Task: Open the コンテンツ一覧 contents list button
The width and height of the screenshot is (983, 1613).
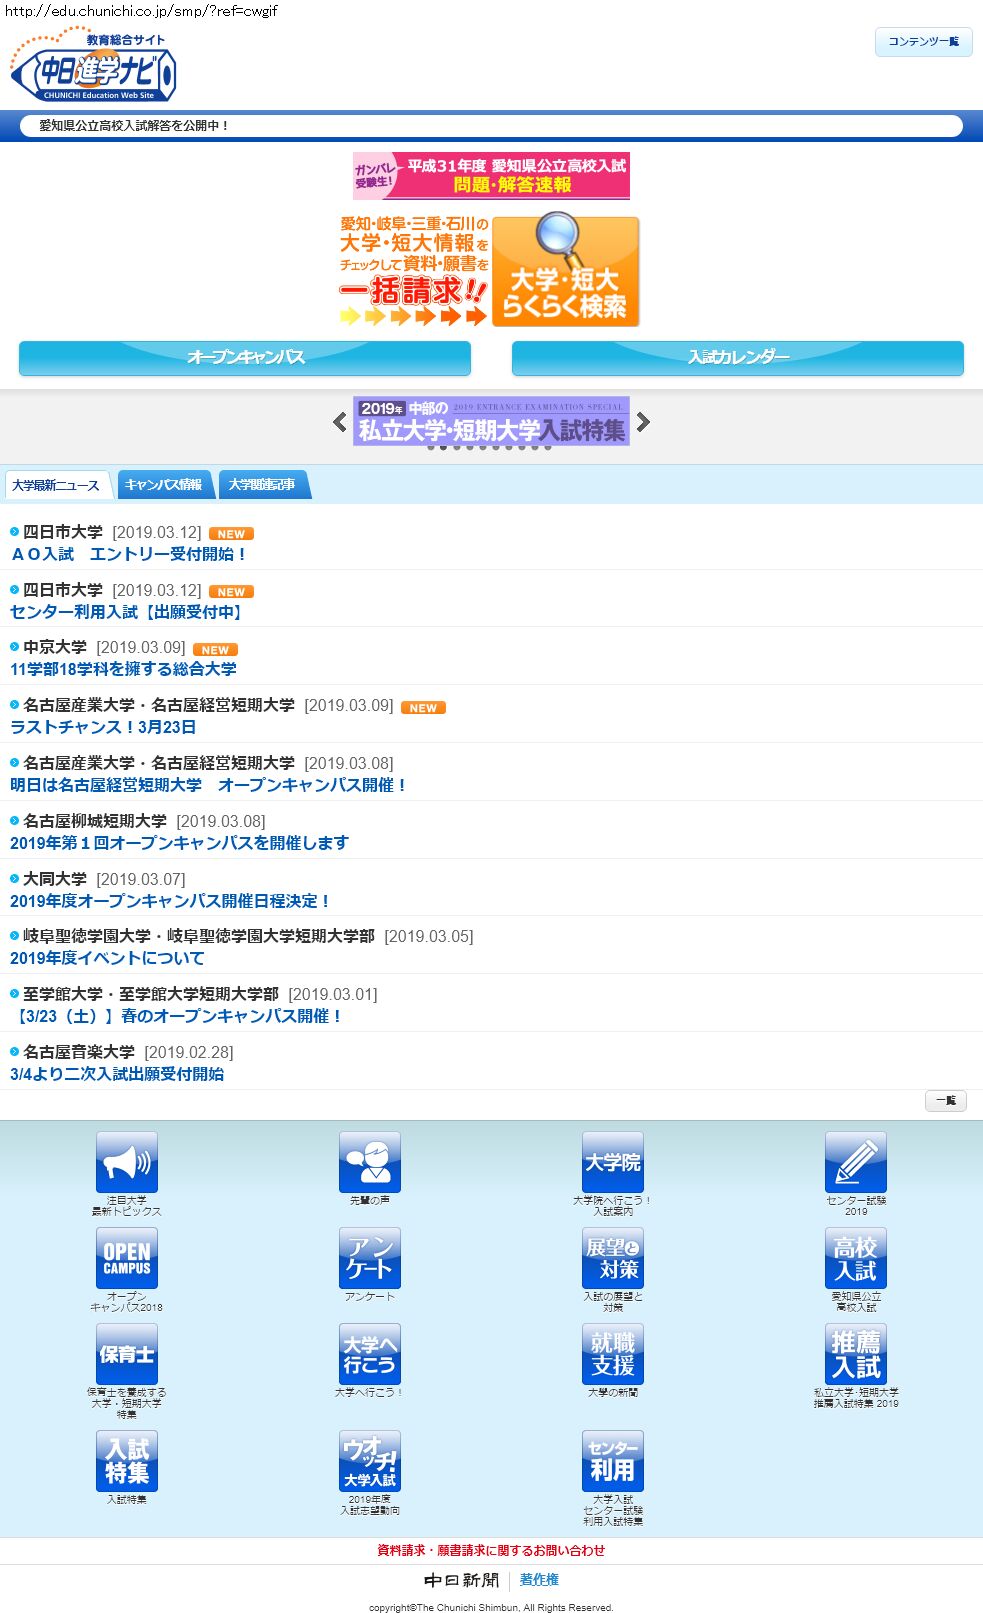Action: coord(923,42)
